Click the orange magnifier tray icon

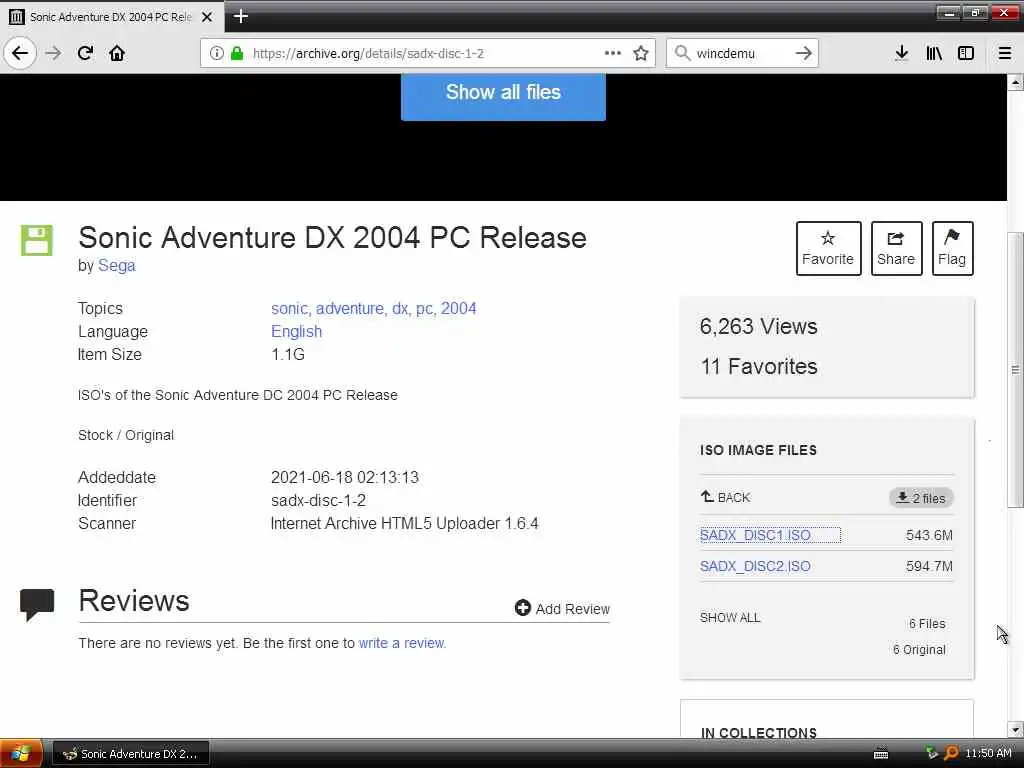tap(952, 753)
